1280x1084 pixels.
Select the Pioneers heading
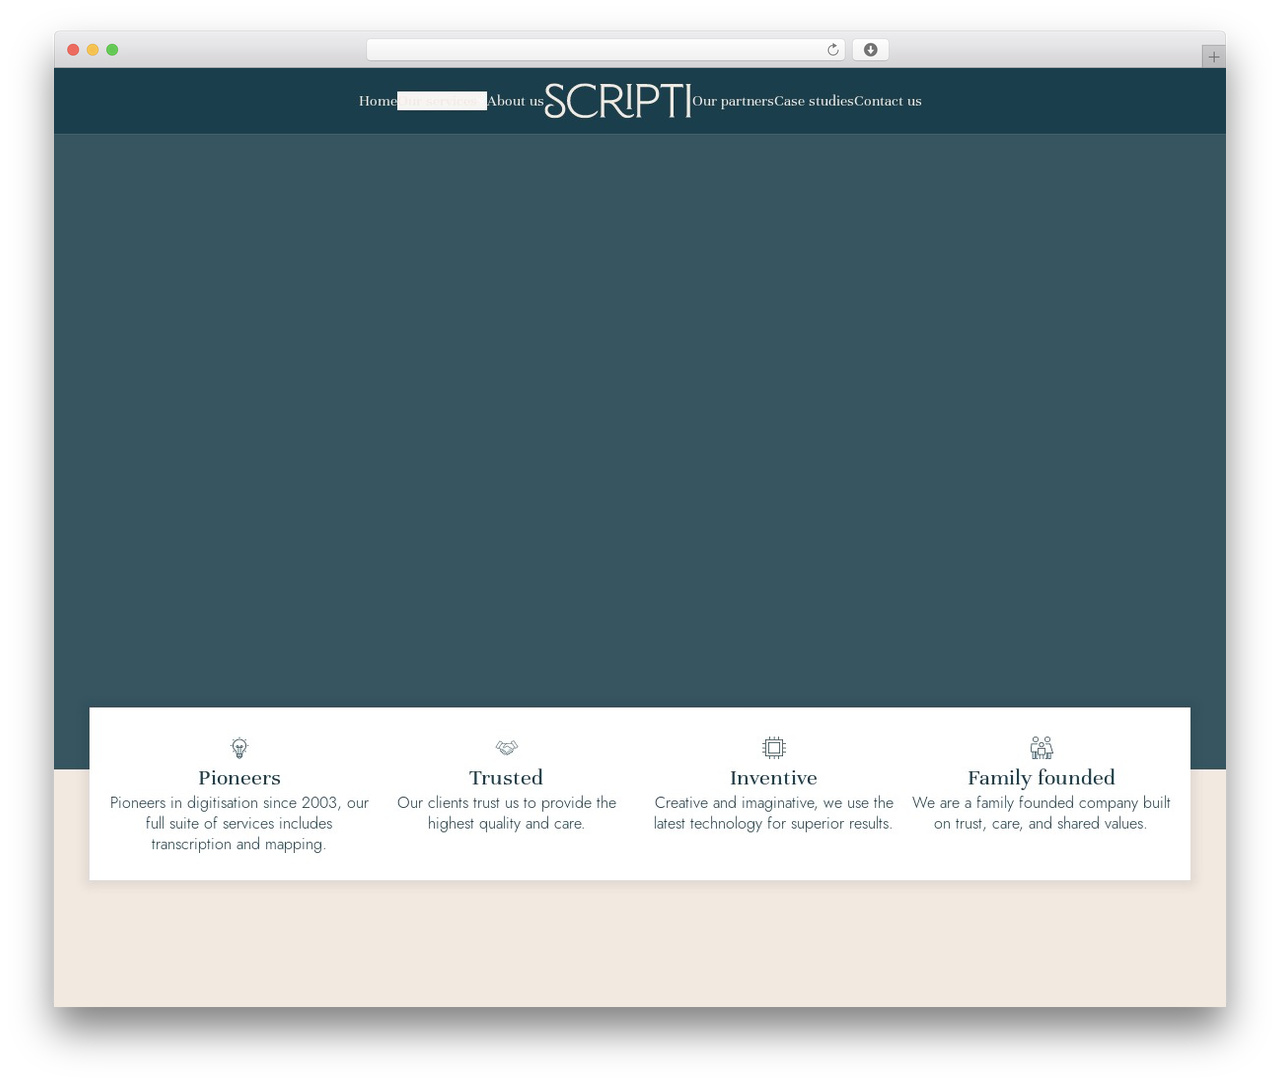[239, 778]
